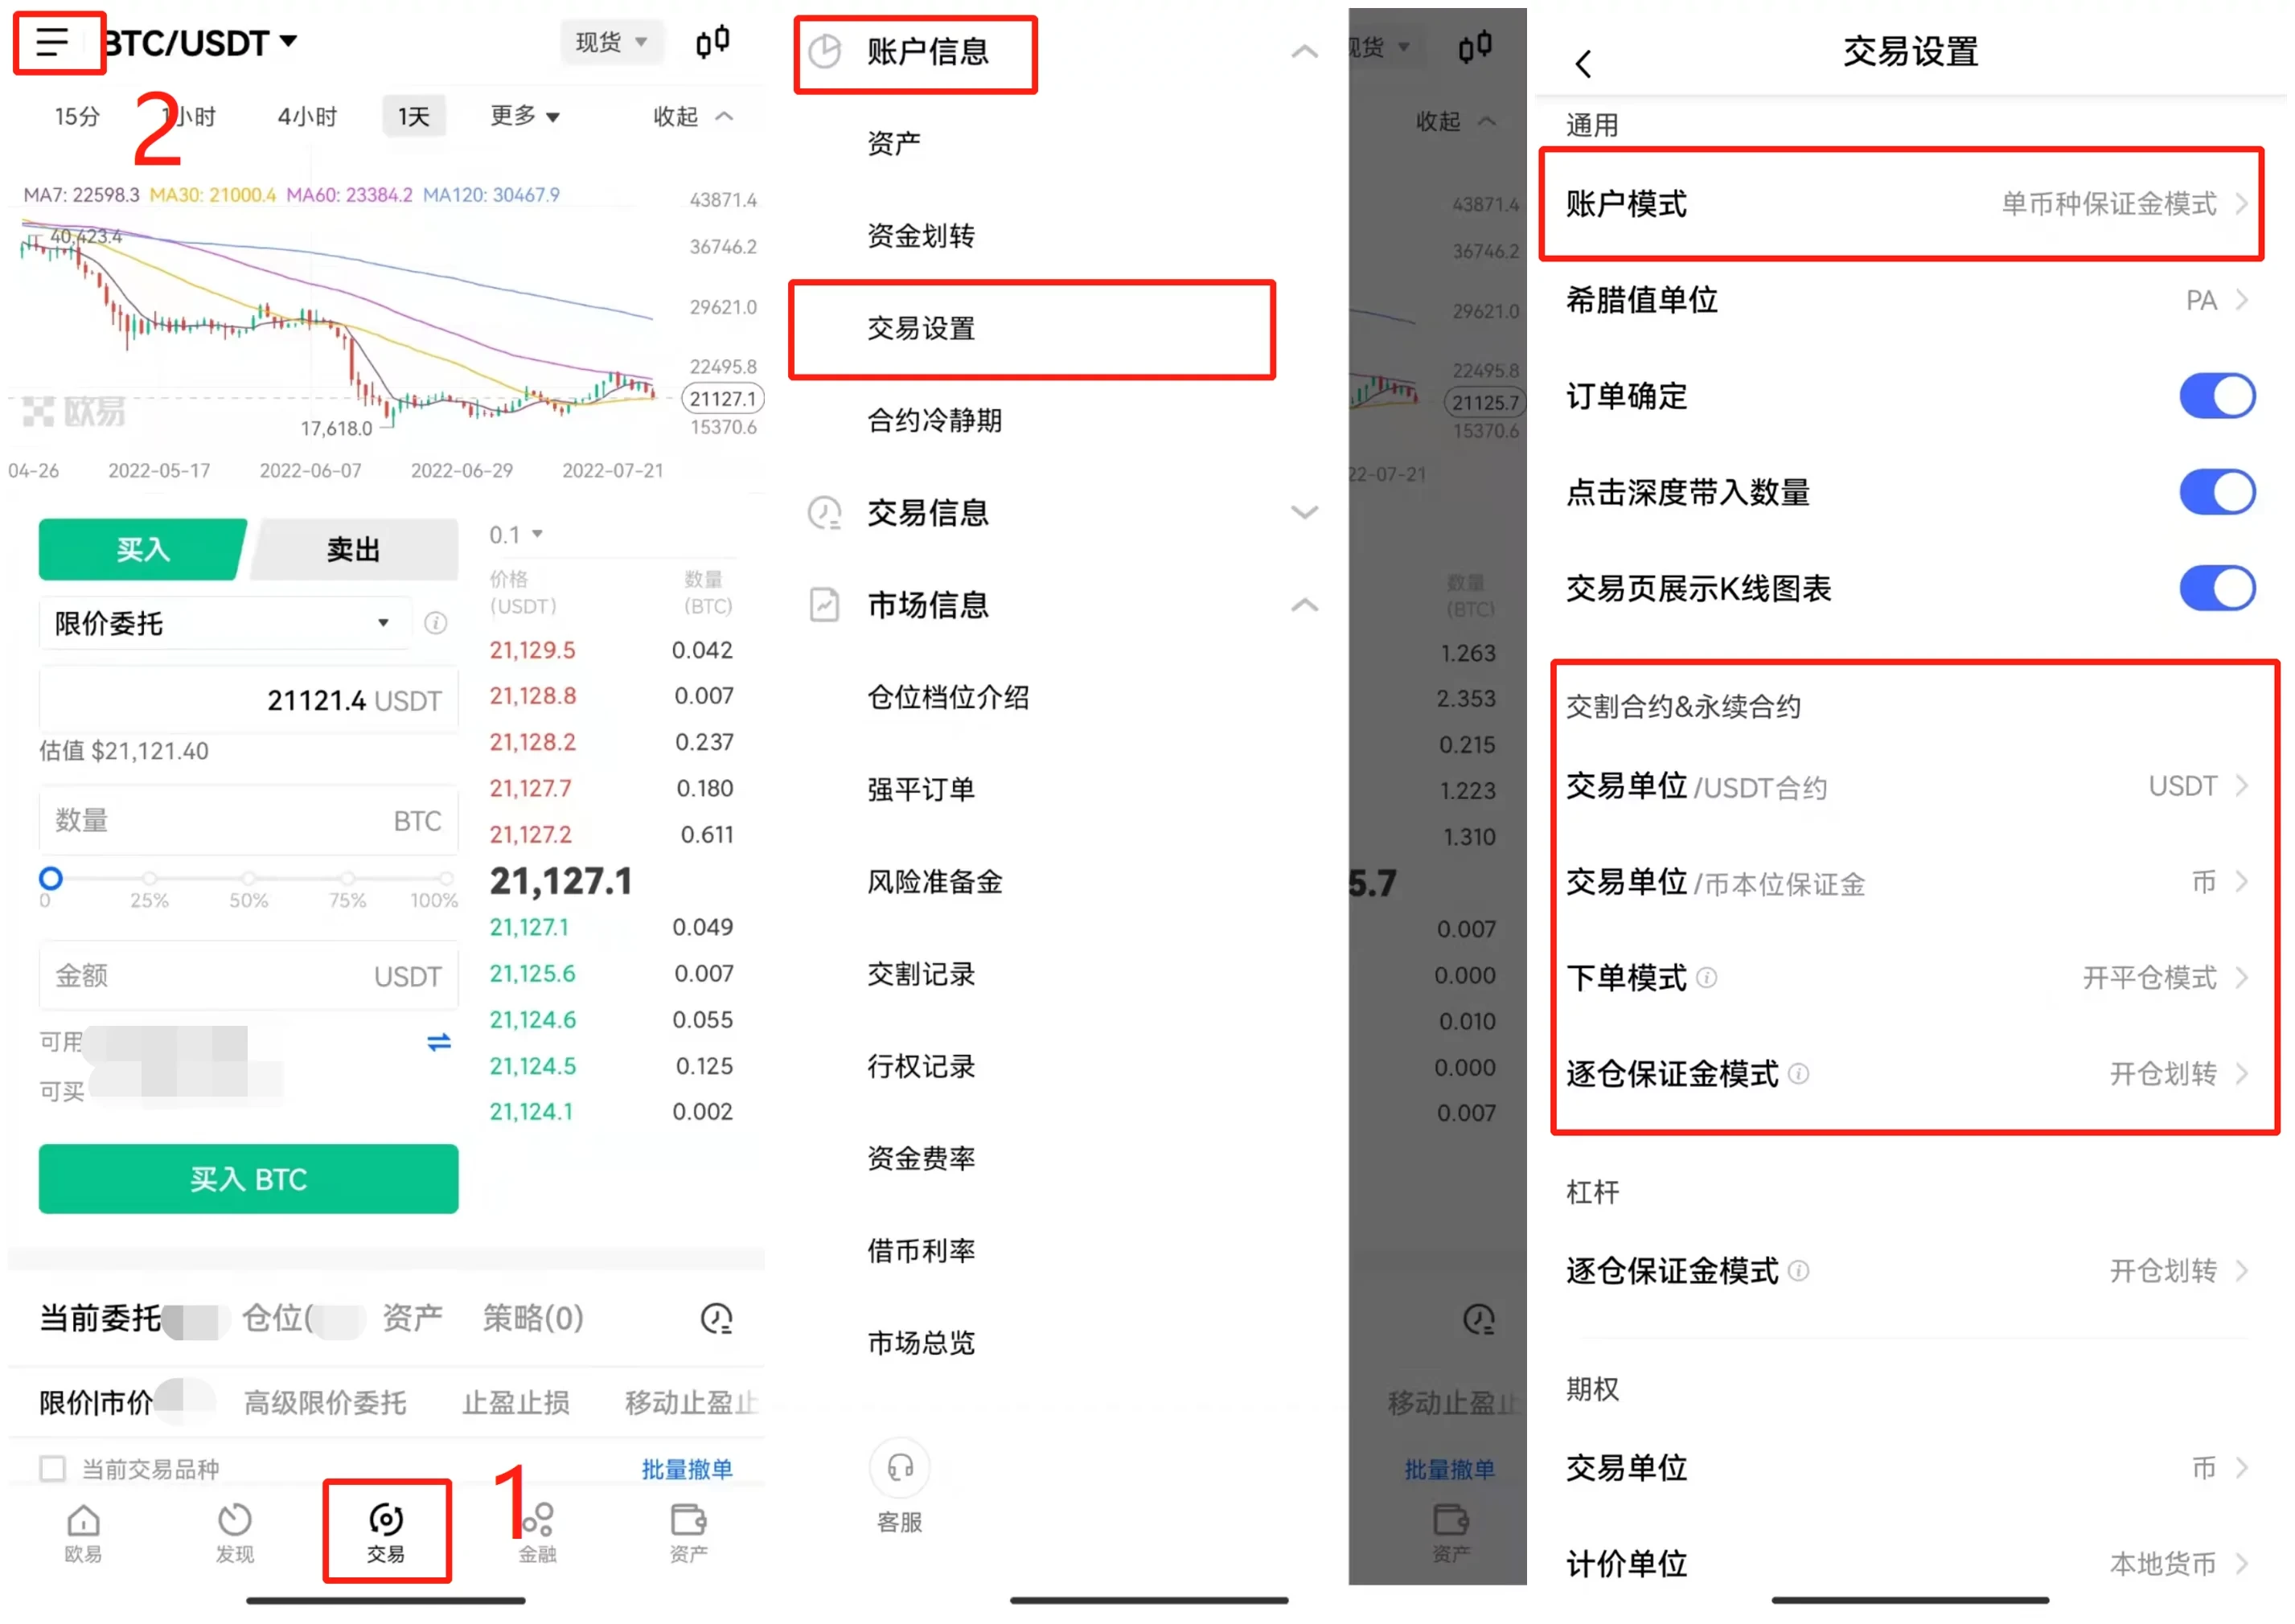Open the order history clock icon
2295x1624 pixels.
716,1319
